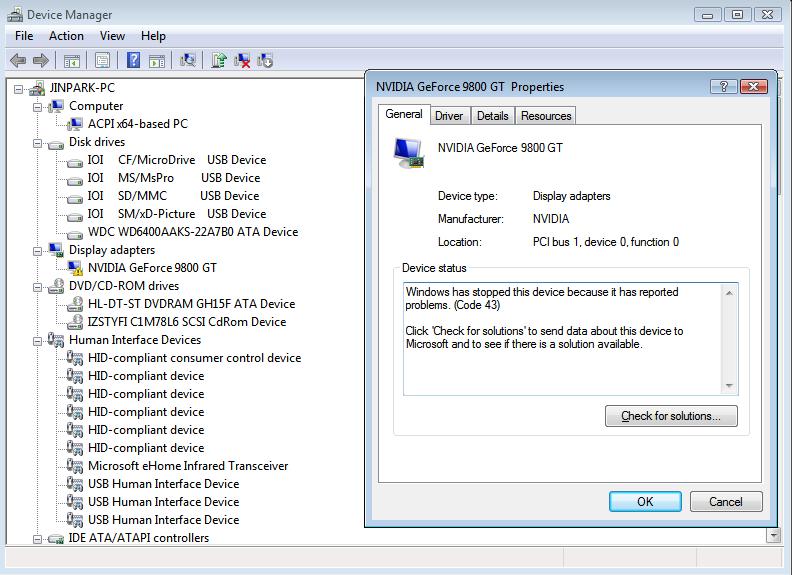
Task: Open the Properties toolbar icon
Action: 102,61
